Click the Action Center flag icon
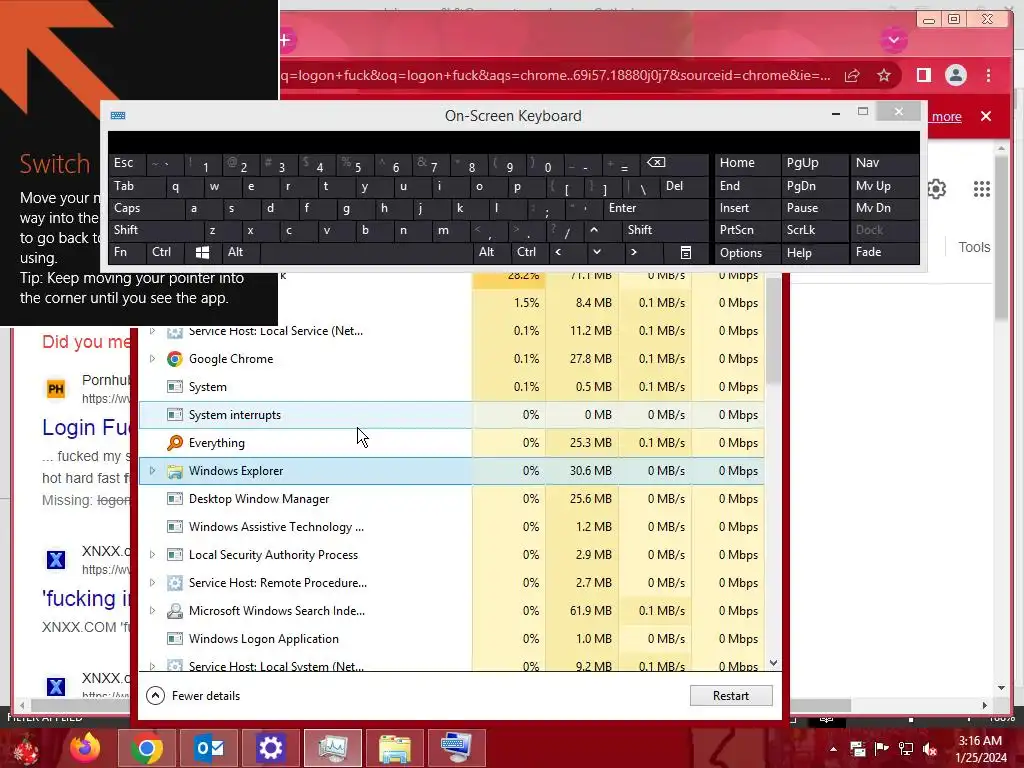Viewport: 1024px width, 768px height. click(x=881, y=749)
